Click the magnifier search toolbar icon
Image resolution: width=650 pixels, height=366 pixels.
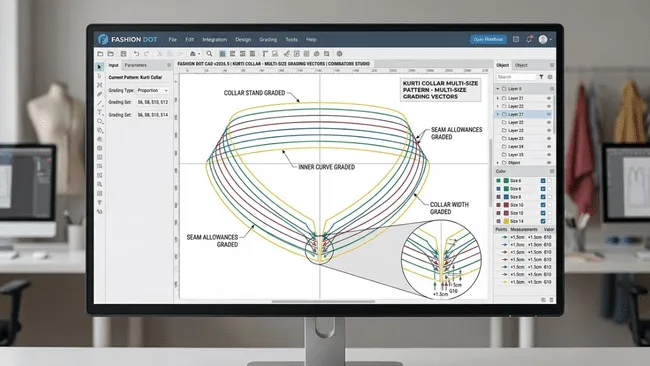[209, 53]
